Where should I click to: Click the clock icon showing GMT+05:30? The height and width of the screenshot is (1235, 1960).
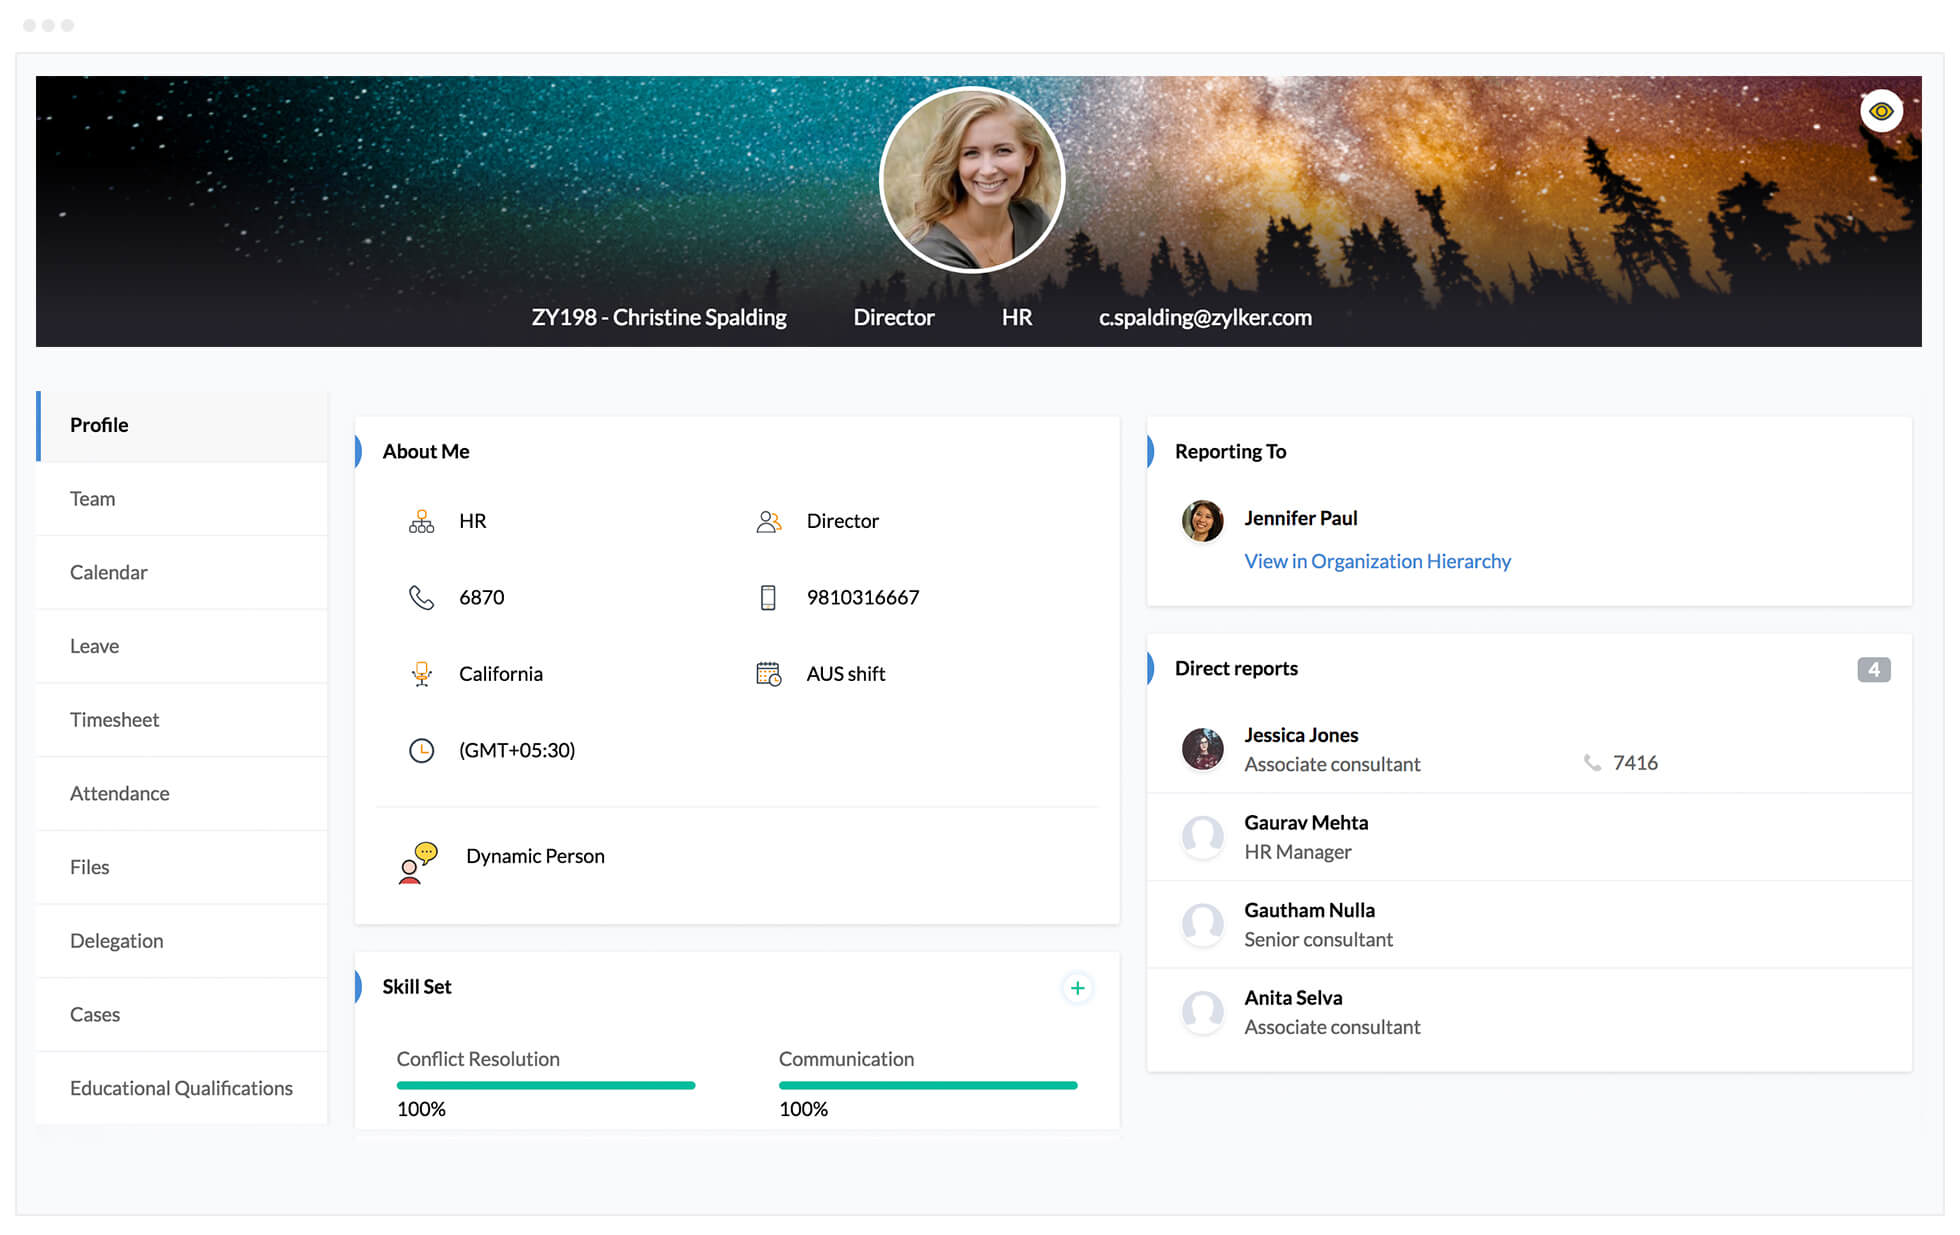click(x=421, y=748)
